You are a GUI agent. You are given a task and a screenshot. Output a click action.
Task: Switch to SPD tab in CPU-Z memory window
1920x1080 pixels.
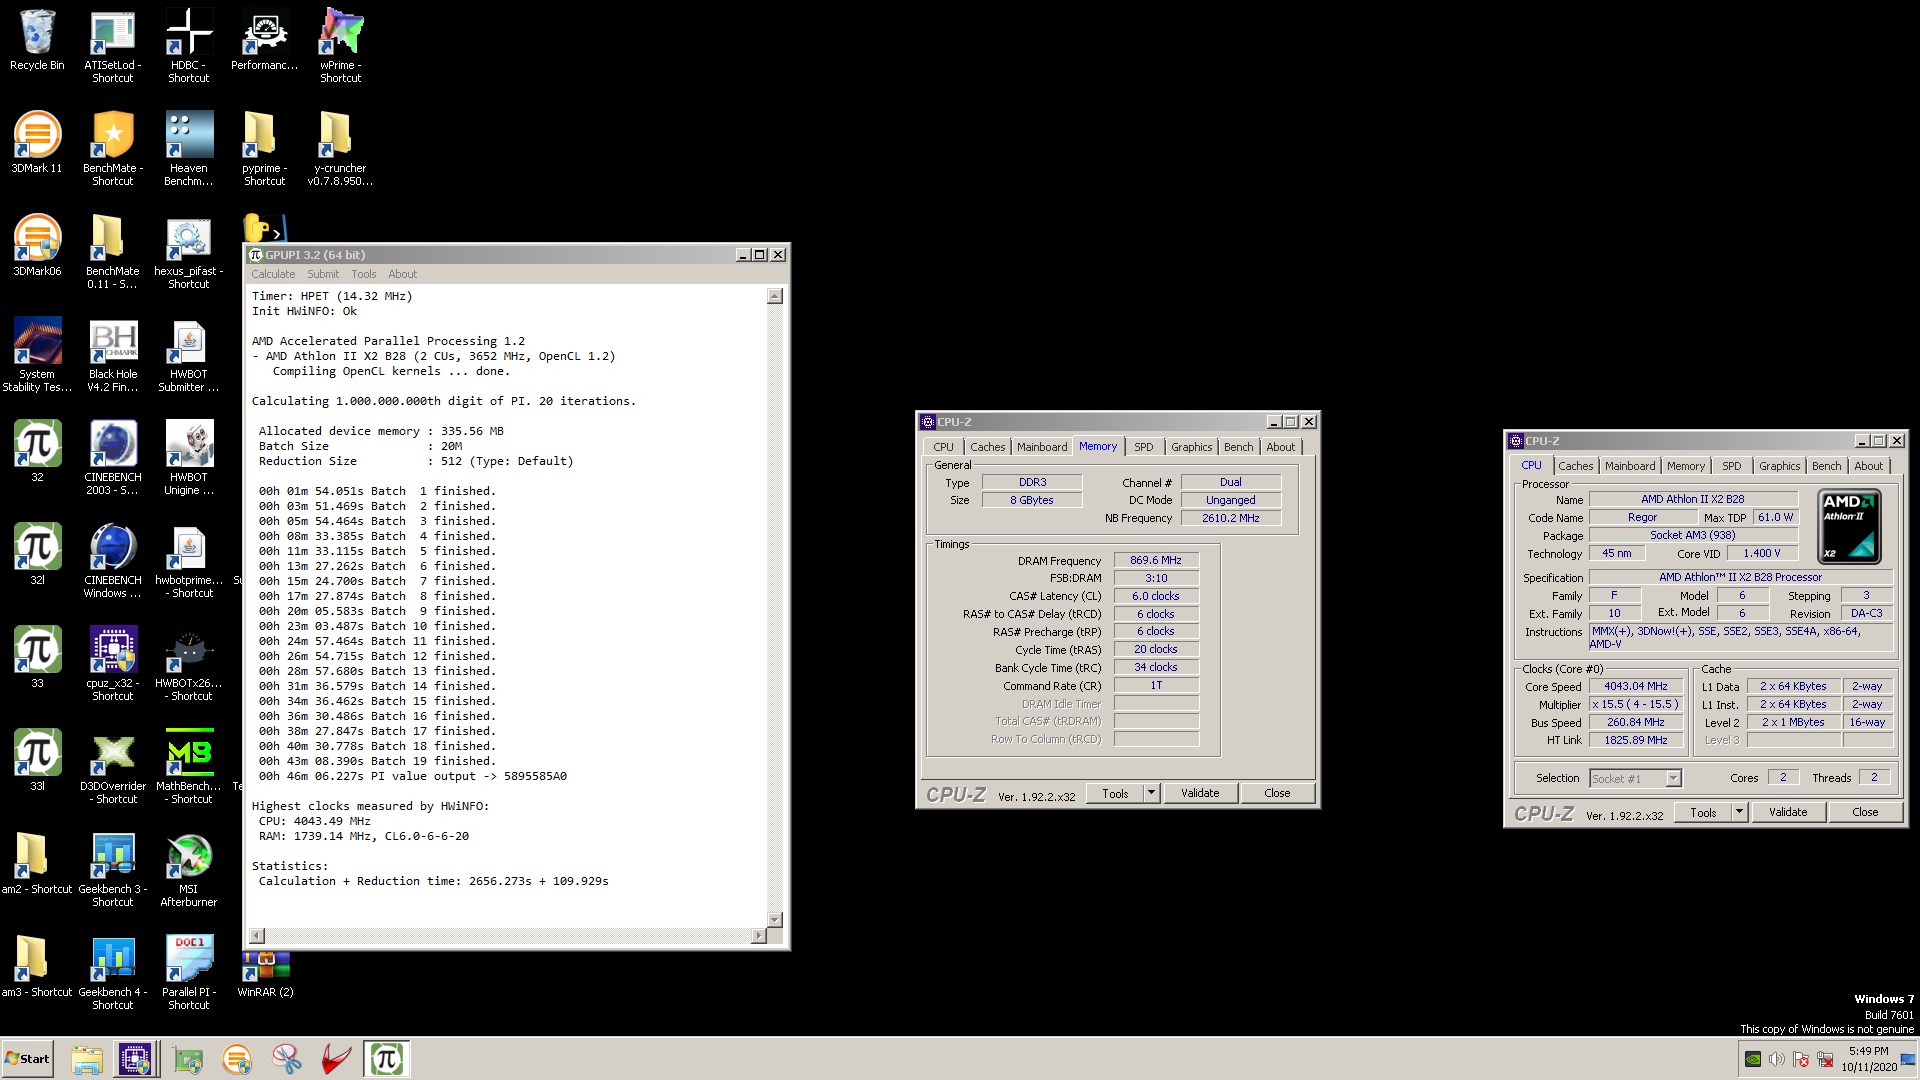[1143, 447]
